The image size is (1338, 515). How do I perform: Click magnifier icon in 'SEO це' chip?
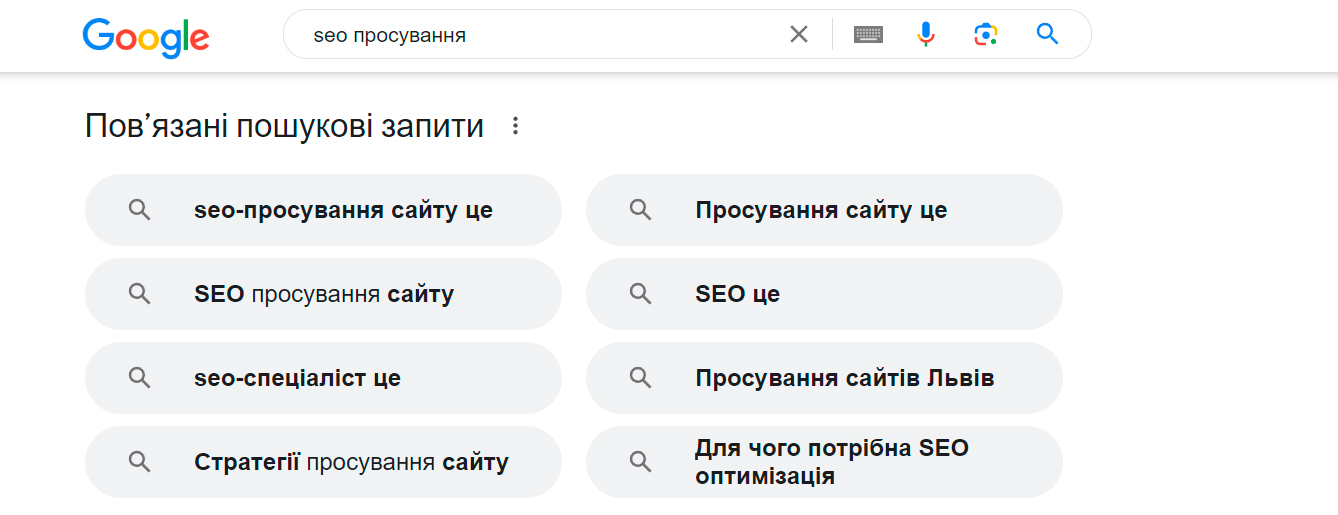click(640, 294)
